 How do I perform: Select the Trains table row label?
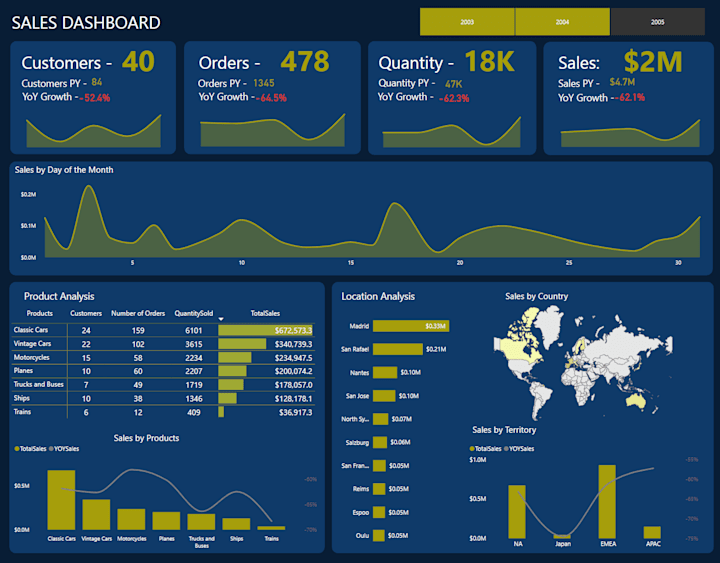(22, 412)
